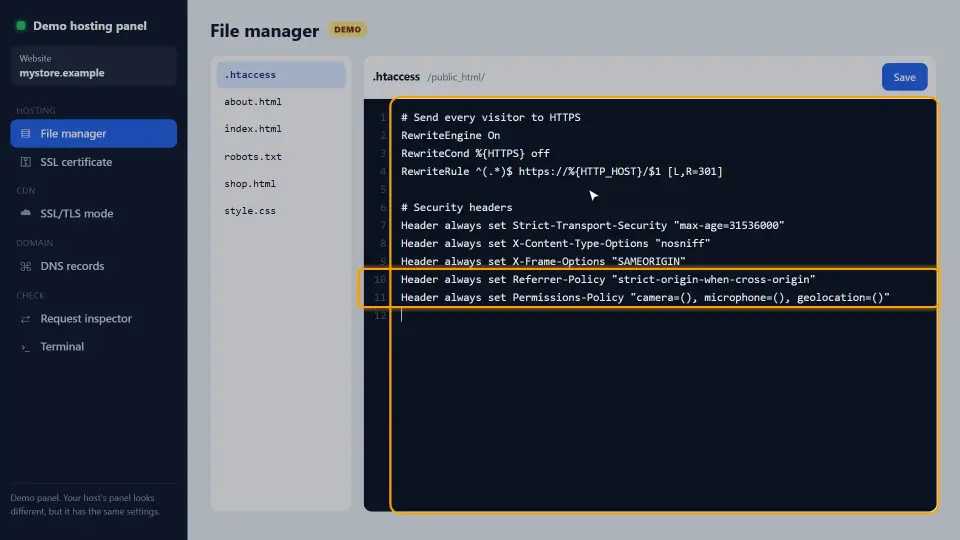This screenshot has width=960, height=540.
Task: Save the .htaccess file
Action: coord(904,77)
